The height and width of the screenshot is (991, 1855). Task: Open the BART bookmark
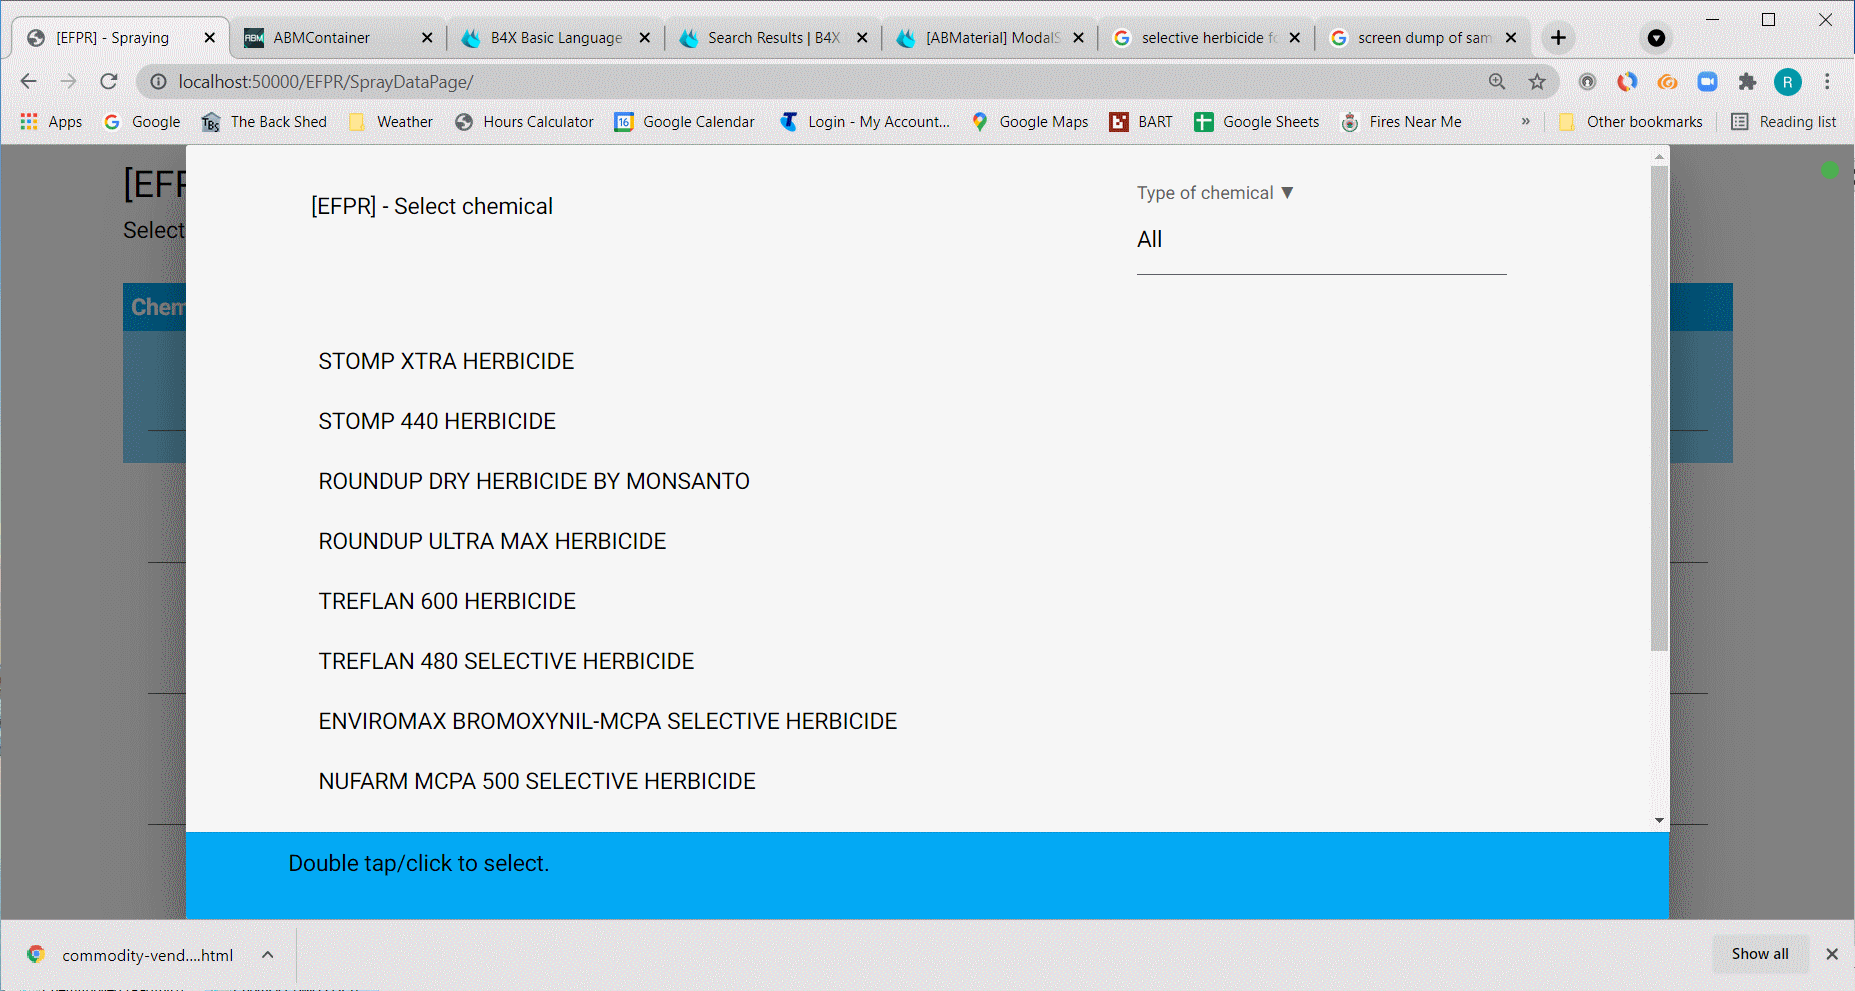click(x=1141, y=121)
